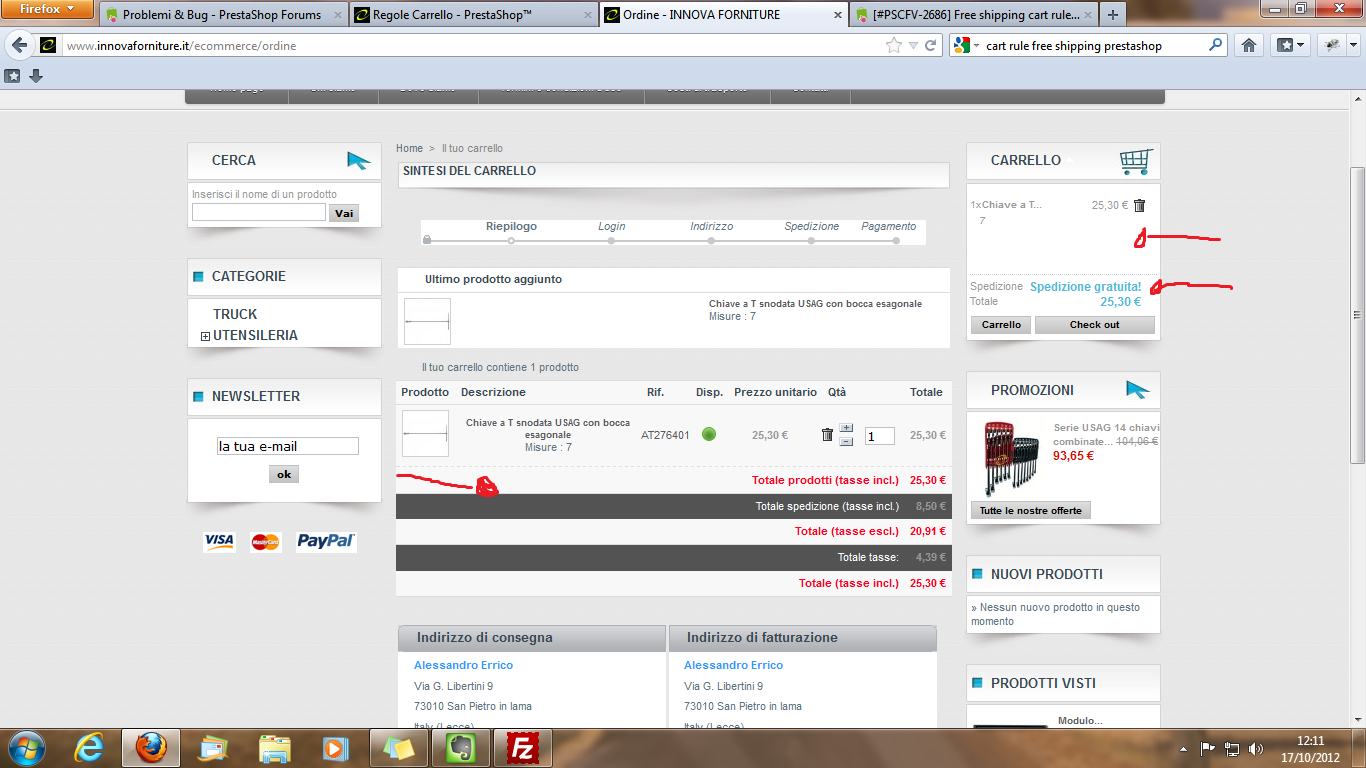Click the blue arrow icon beside CERCA

coord(358,160)
